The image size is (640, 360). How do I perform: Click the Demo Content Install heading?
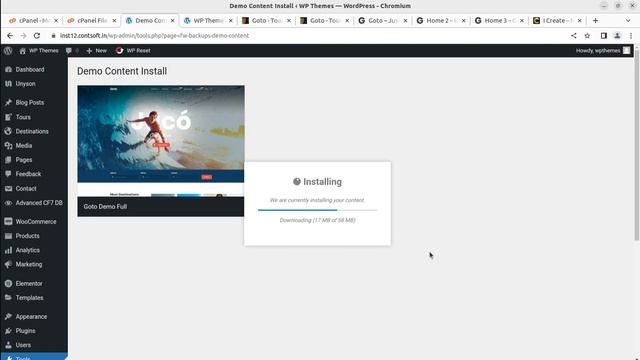(122, 71)
